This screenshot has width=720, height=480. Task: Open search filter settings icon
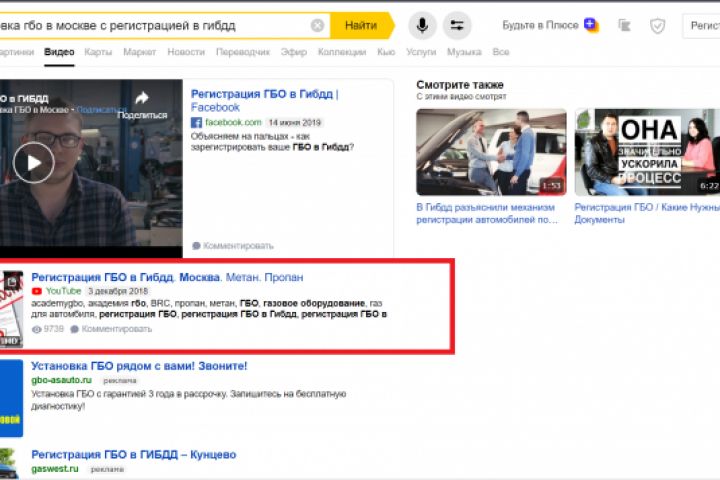[x=457, y=25]
